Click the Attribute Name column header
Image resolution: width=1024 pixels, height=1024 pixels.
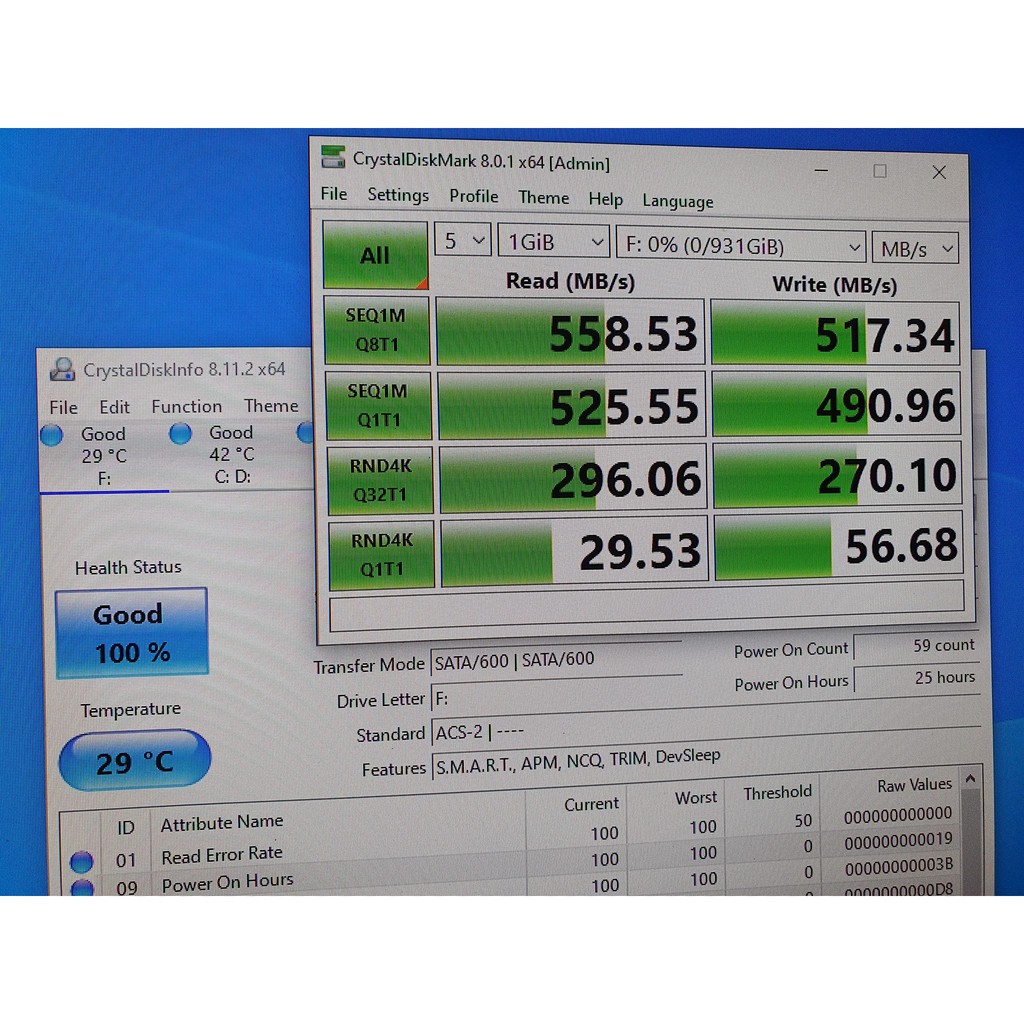tap(221, 823)
